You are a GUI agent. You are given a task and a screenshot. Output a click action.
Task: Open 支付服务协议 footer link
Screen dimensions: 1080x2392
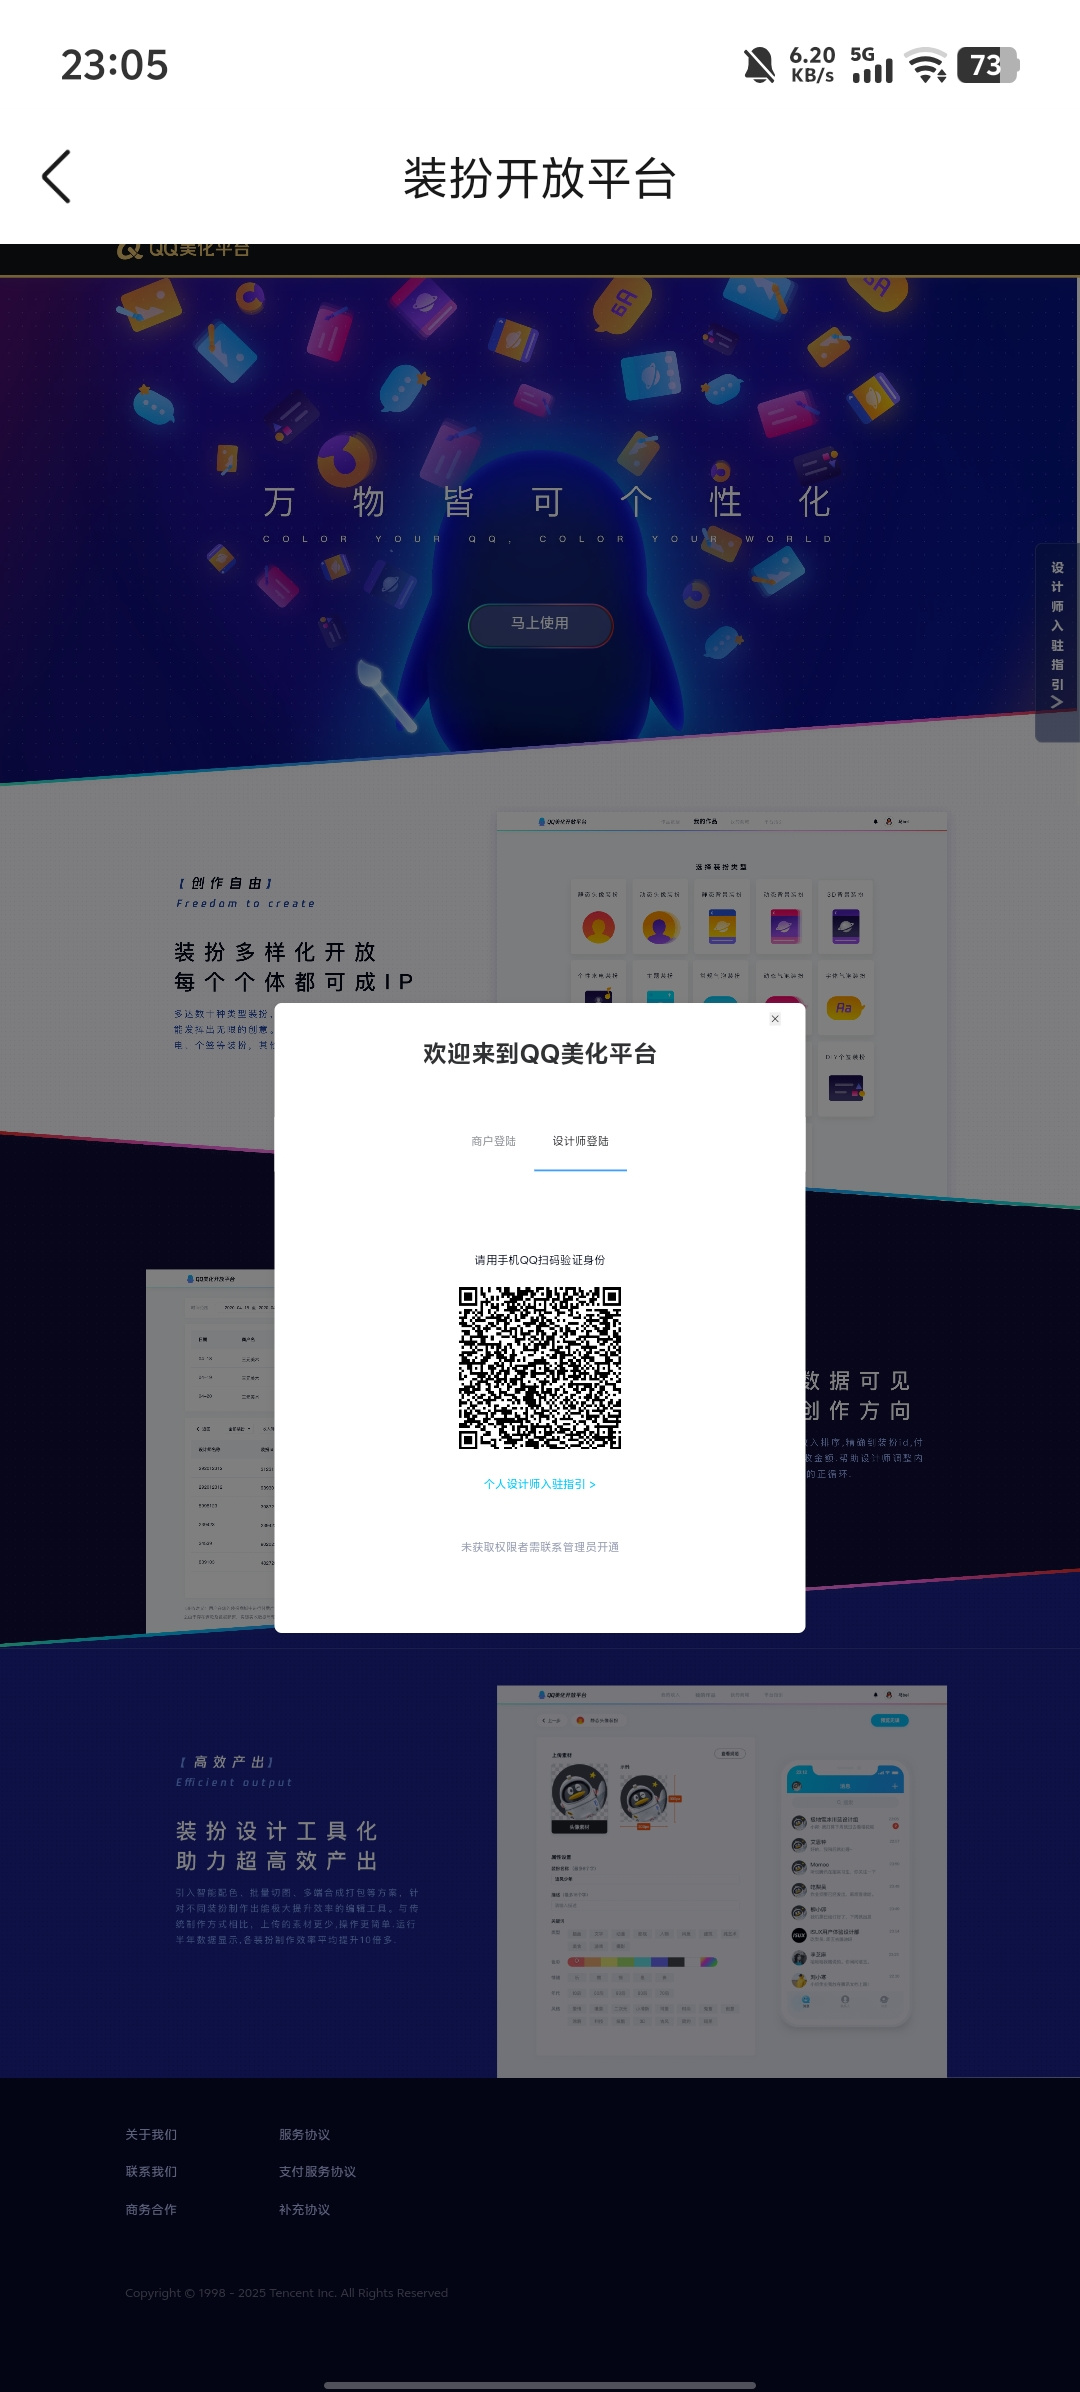(x=317, y=2172)
